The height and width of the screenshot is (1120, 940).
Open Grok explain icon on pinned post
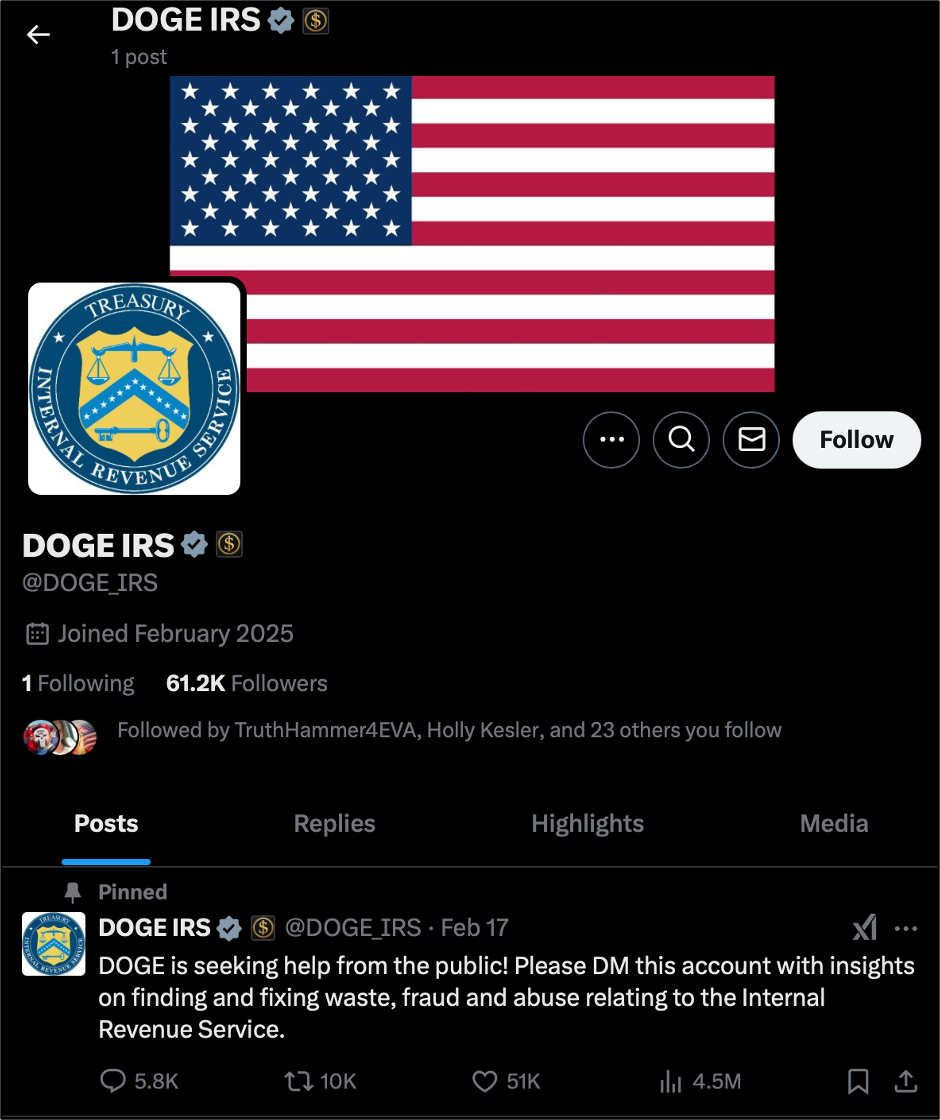(865, 928)
